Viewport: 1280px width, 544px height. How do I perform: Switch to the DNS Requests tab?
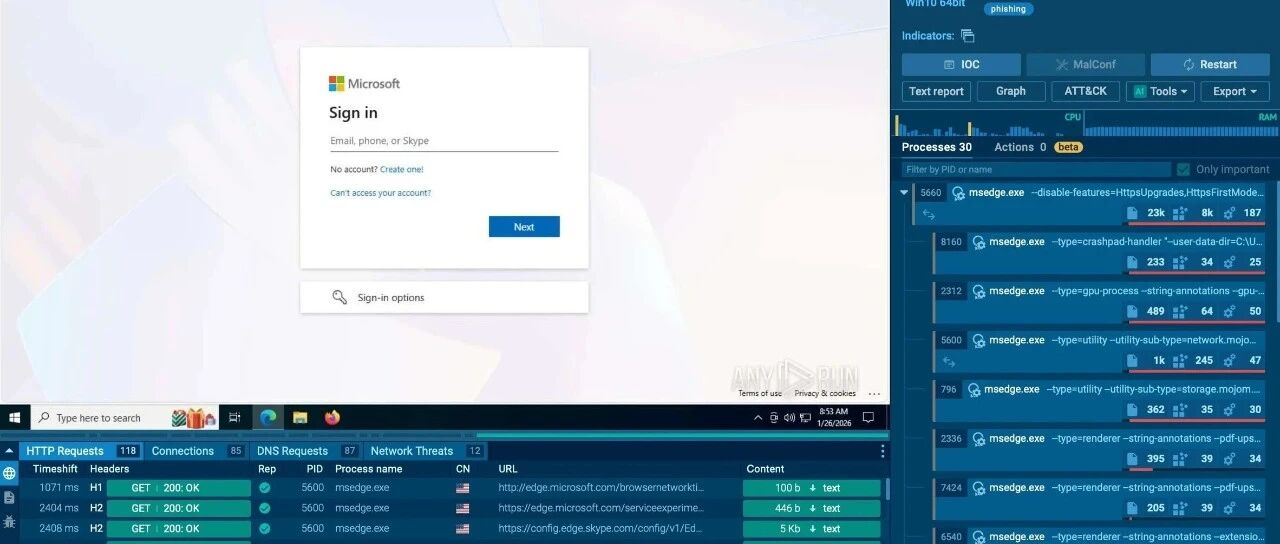306,451
